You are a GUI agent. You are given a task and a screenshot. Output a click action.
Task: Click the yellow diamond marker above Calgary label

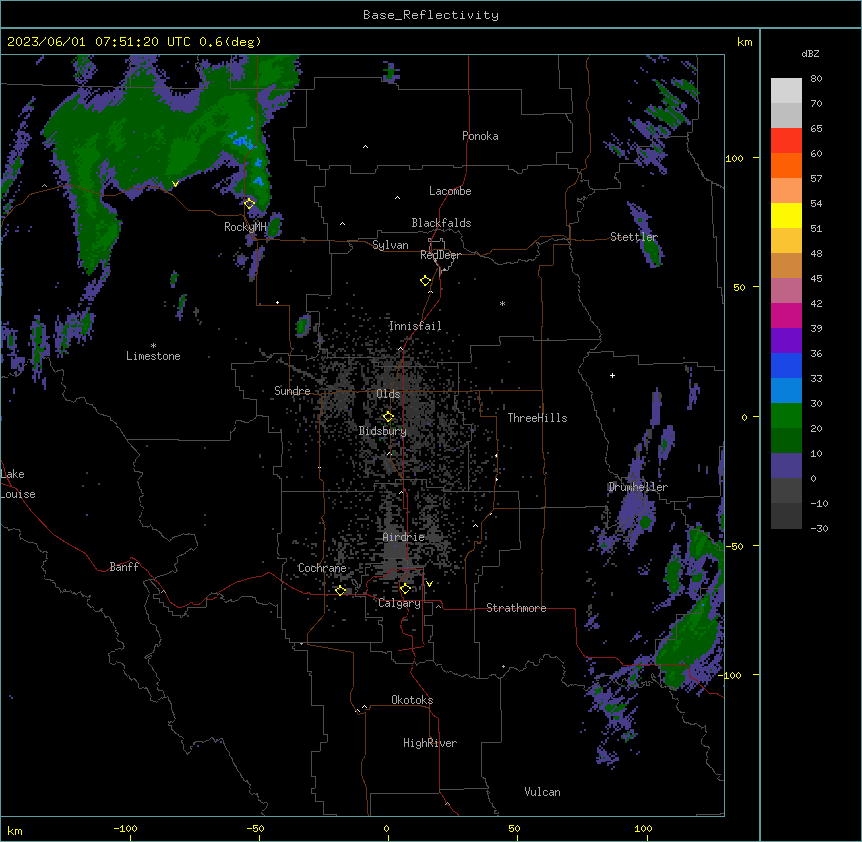(405, 589)
